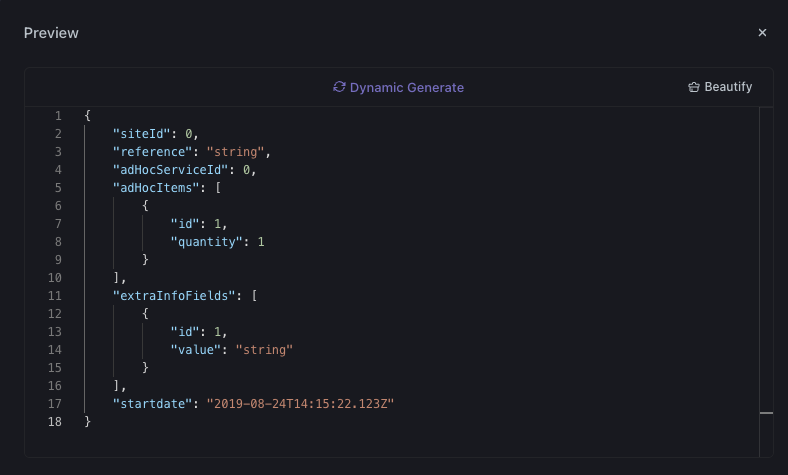This screenshot has width=788, height=475.
Task: Click the startdate timestamp value
Action: 301,404
